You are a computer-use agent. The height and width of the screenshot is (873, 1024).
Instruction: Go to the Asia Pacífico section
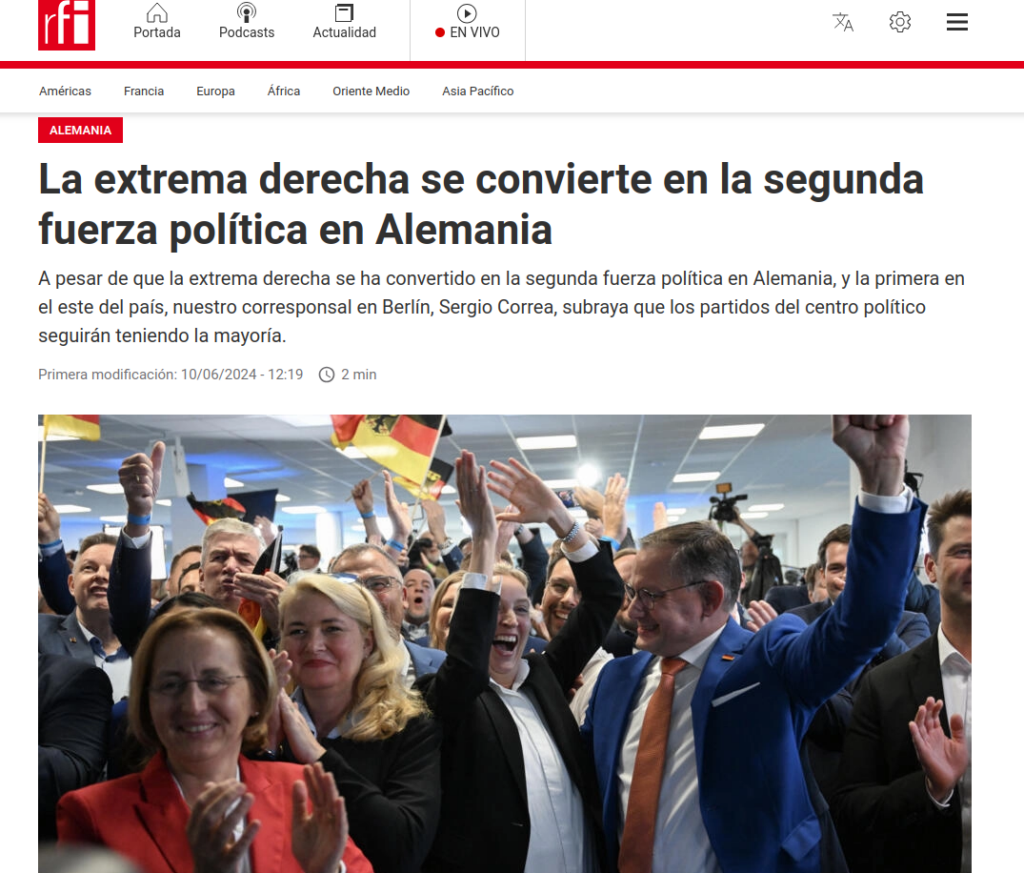click(478, 91)
